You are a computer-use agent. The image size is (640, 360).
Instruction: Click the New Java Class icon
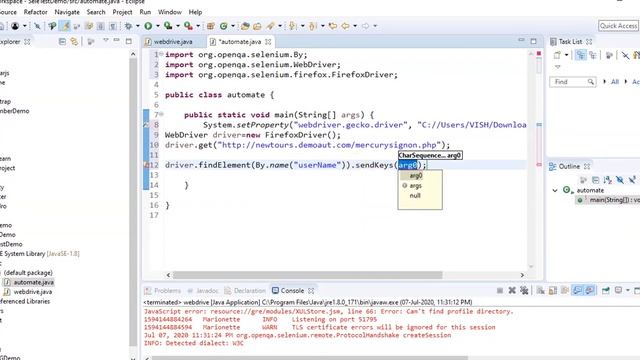224,26
